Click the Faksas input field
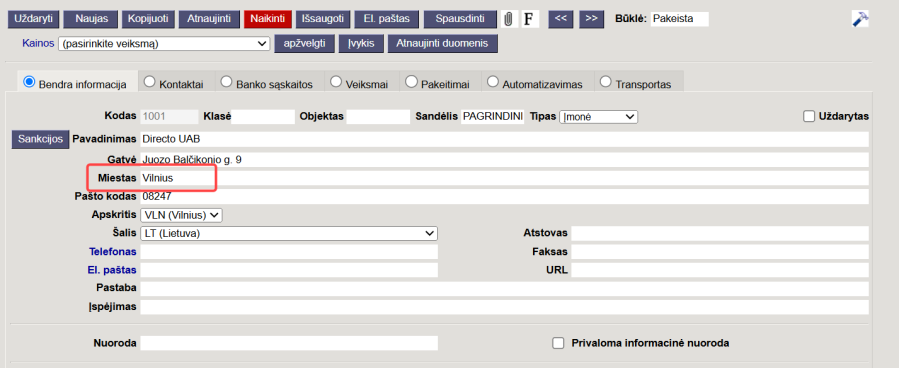Image resolution: width=899 pixels, height=368 pixels. click(x=720, y=252)
